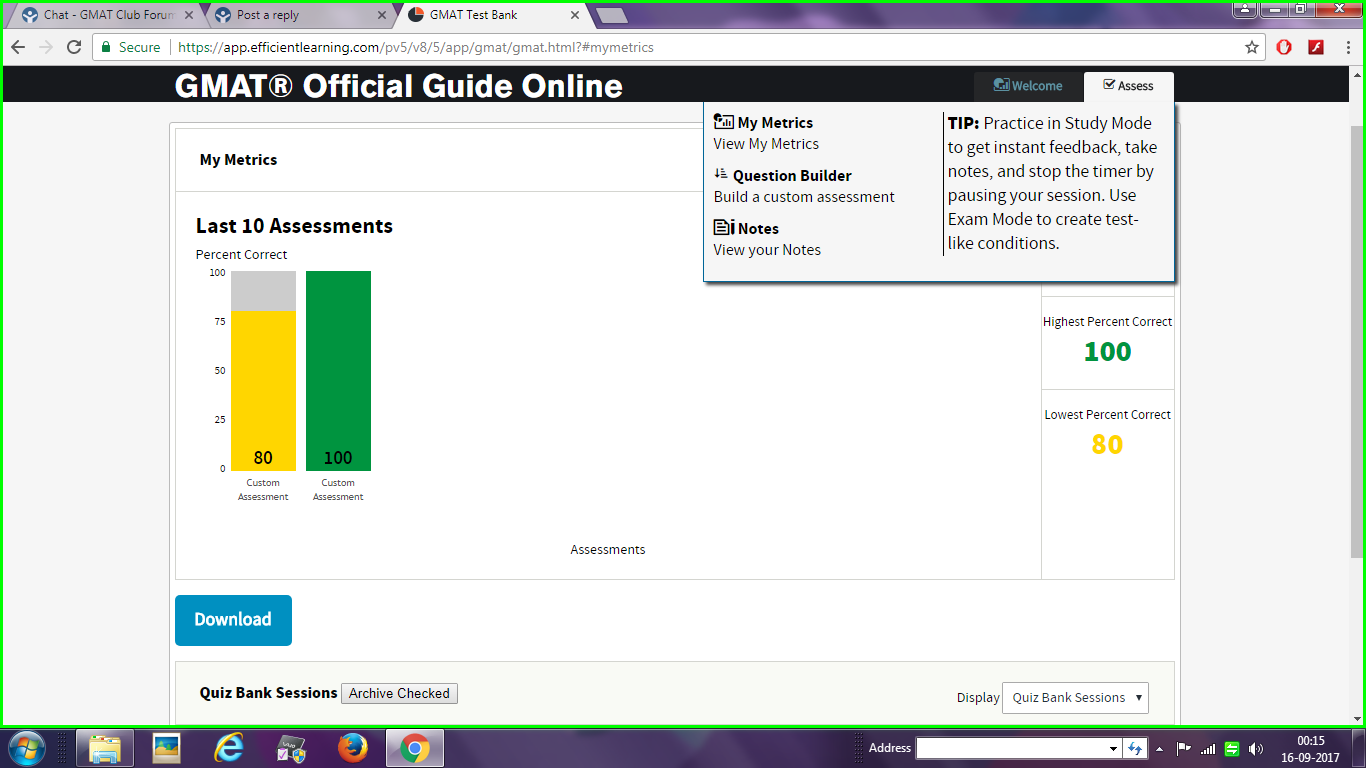
Task: Open View your Notes link
Action: pyautogui.click(x=767, y=250)
